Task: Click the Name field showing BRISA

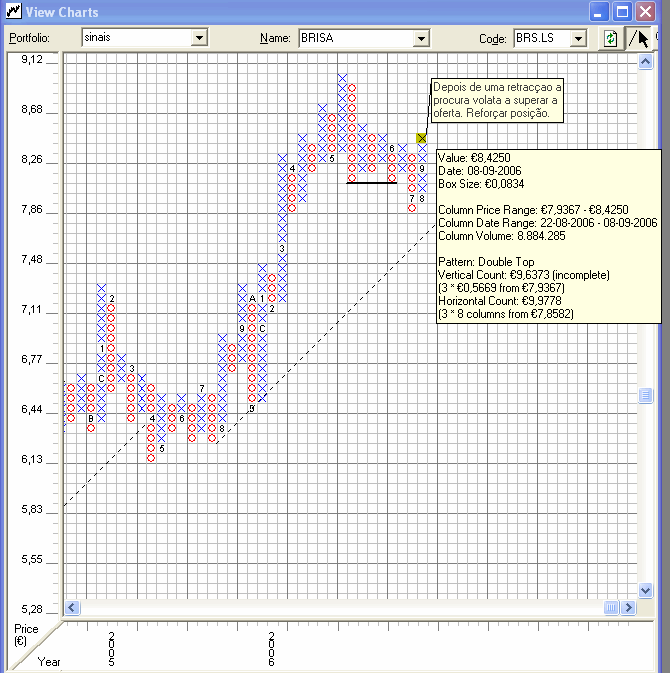Action: 364,39
